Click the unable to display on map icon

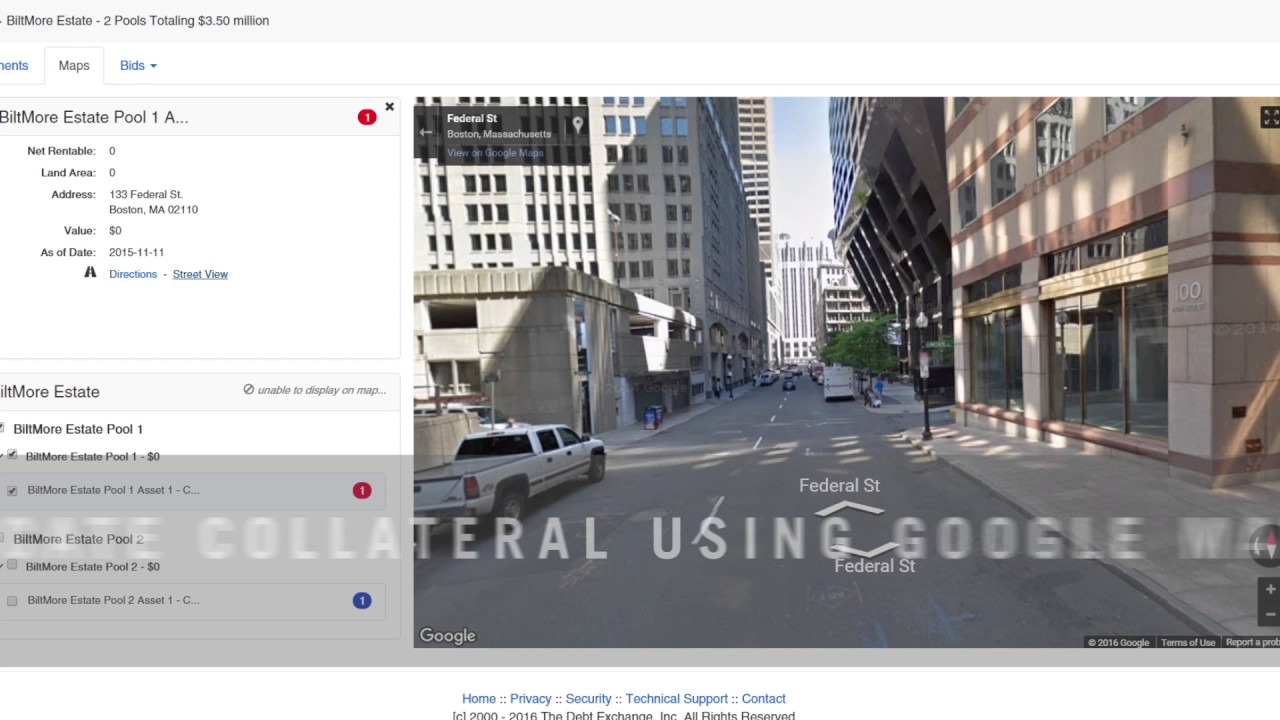tap(248, 389)
